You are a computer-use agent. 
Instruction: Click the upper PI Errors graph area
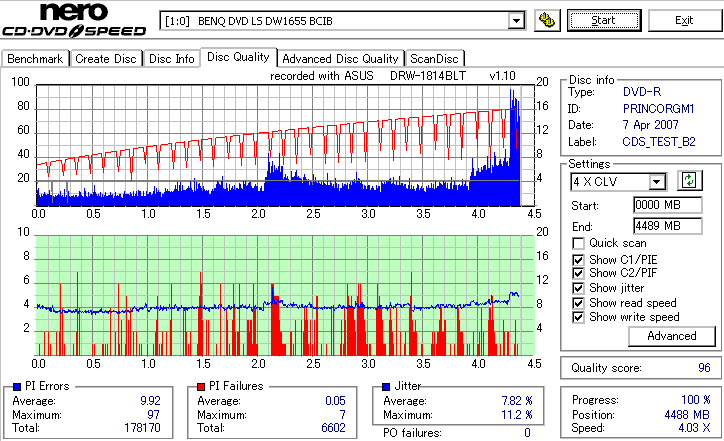click(x=285, y=145)
